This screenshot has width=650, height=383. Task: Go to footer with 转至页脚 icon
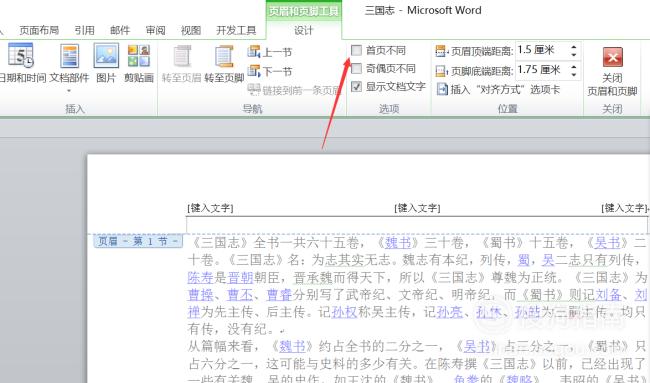click(x=224, y=56)
